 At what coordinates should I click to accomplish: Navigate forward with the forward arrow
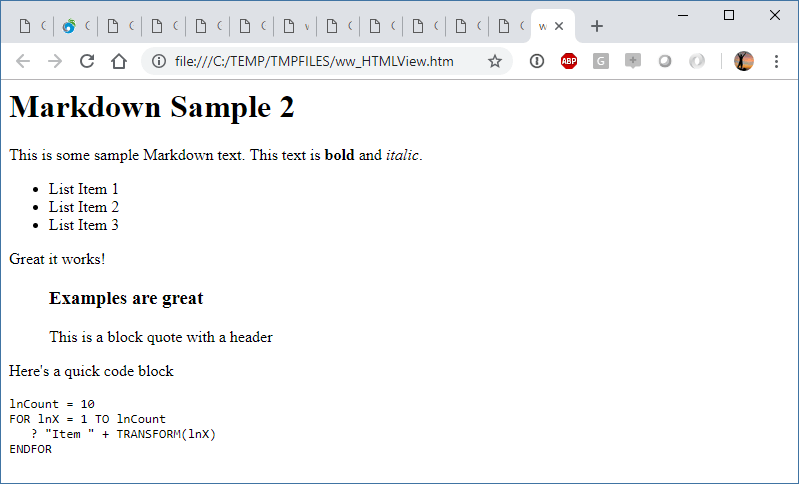(x=55, y=61)
